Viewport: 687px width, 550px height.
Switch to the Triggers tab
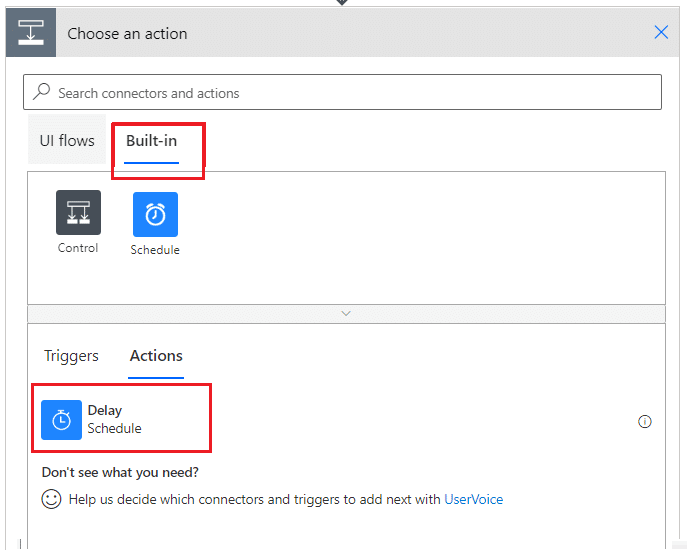click(71, 356)
